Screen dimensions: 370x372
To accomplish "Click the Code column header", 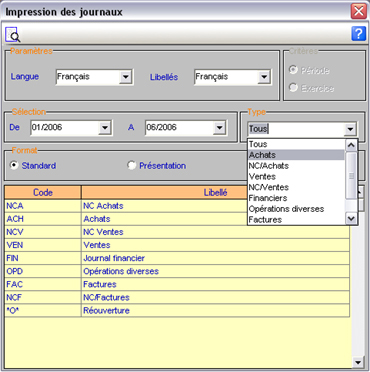I will [x=43, y=192].
